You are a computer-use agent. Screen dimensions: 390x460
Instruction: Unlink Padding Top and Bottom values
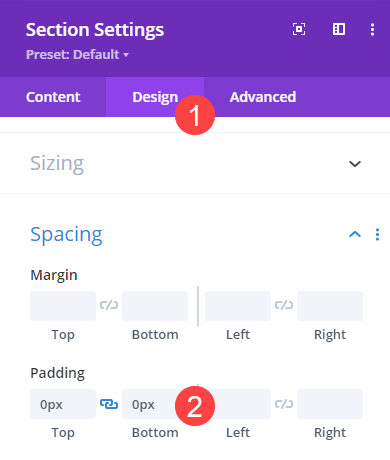pos(109,404)
